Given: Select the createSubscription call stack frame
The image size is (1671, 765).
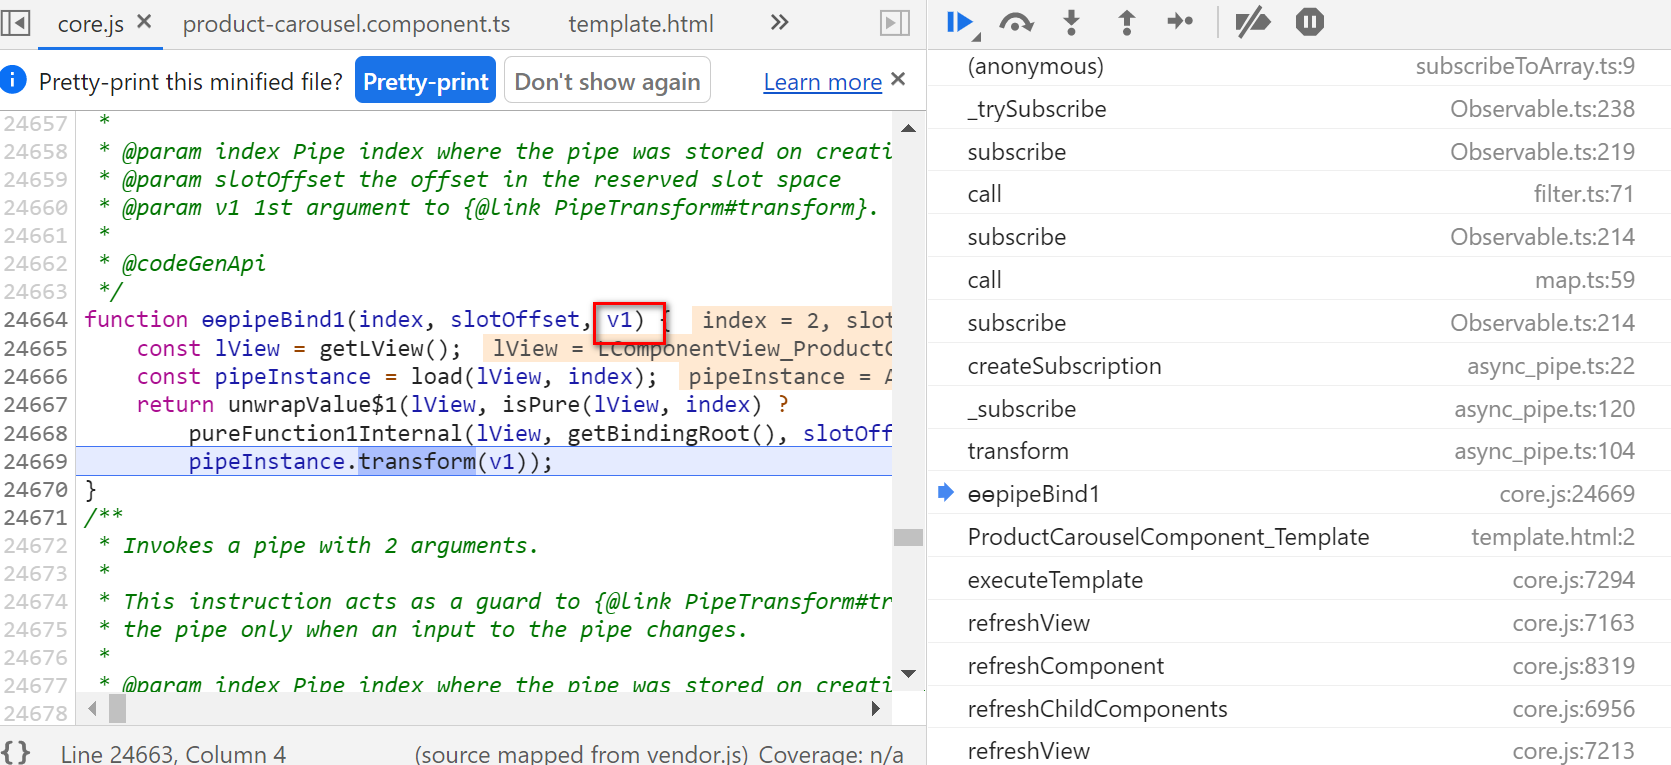Looking at the screenshot, I should [x=1300, y=366].
